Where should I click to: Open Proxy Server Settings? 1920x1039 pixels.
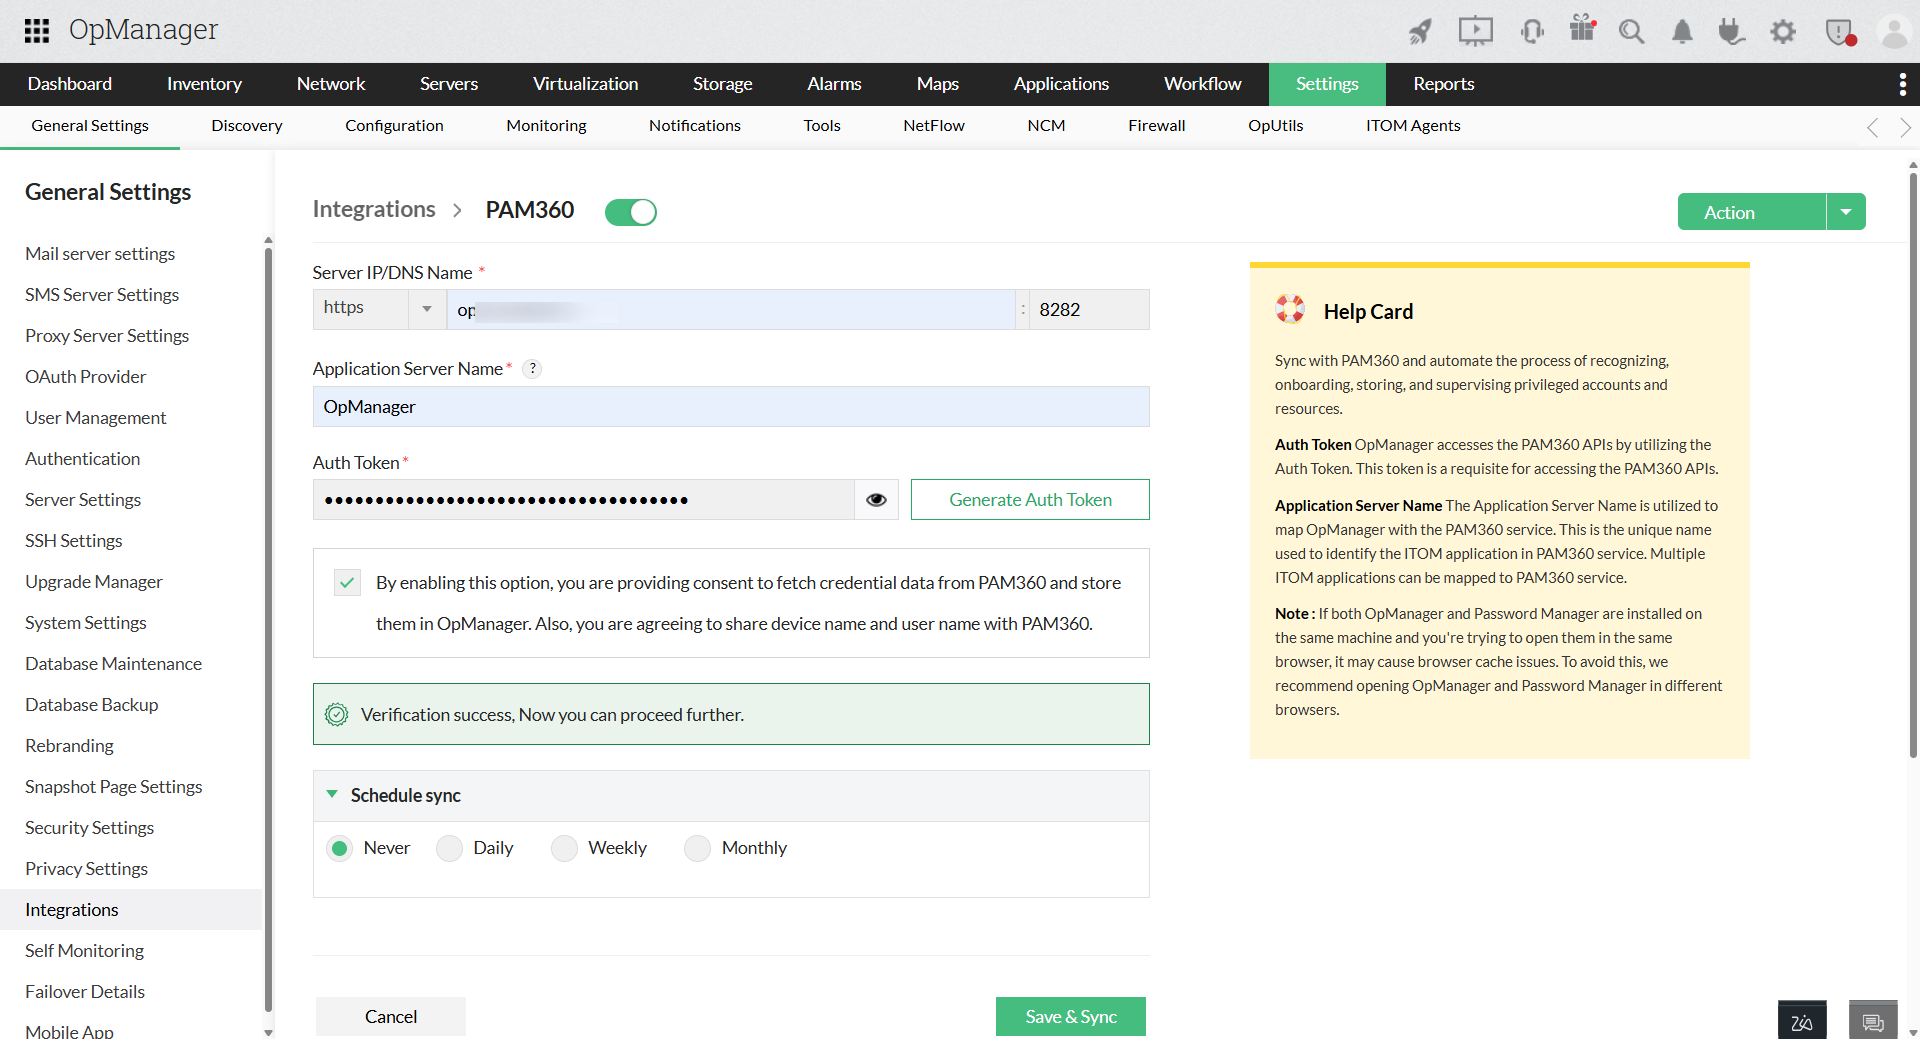[107, 336]
